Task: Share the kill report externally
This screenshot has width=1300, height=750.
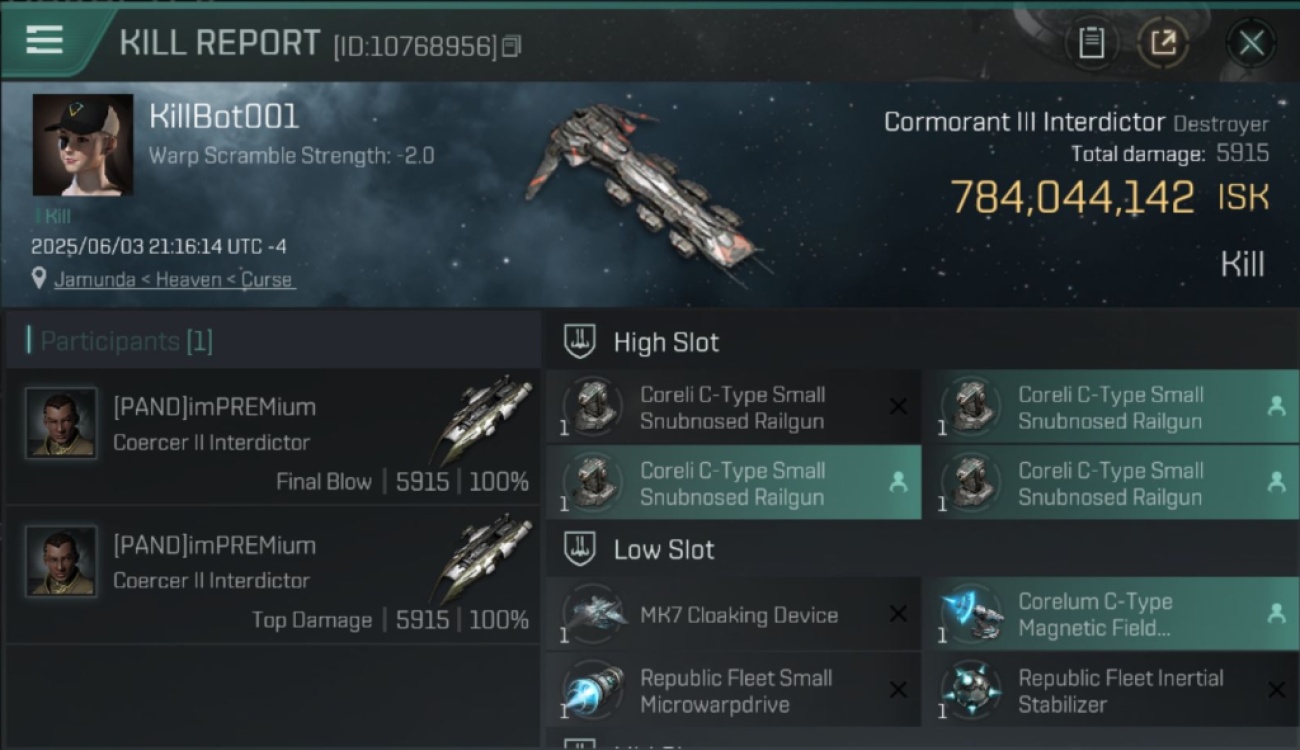Action: coord(1163,43)
